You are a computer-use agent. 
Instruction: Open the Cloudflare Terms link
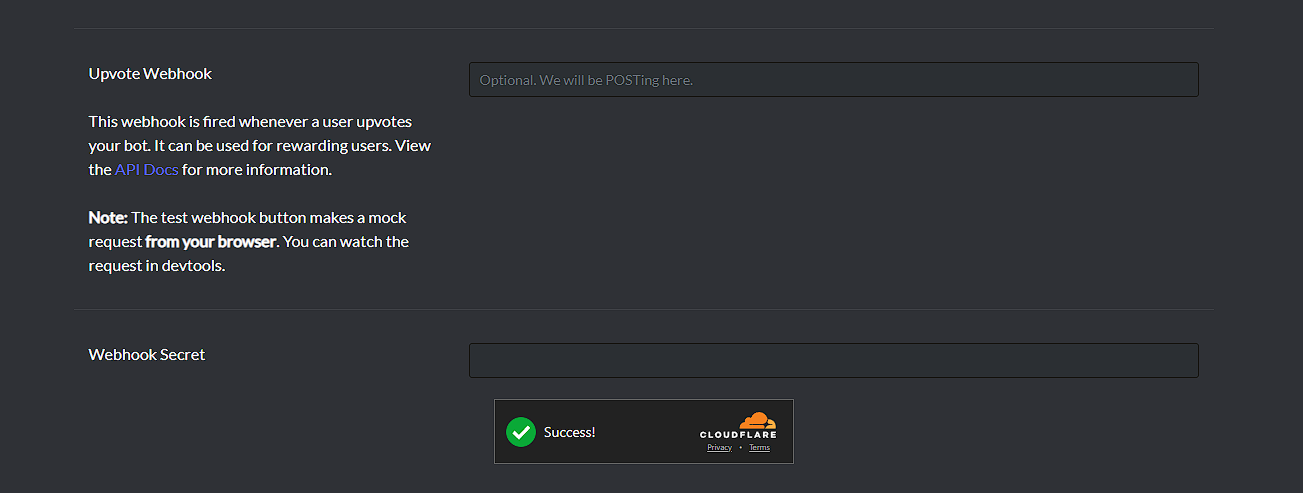point(759,448)
